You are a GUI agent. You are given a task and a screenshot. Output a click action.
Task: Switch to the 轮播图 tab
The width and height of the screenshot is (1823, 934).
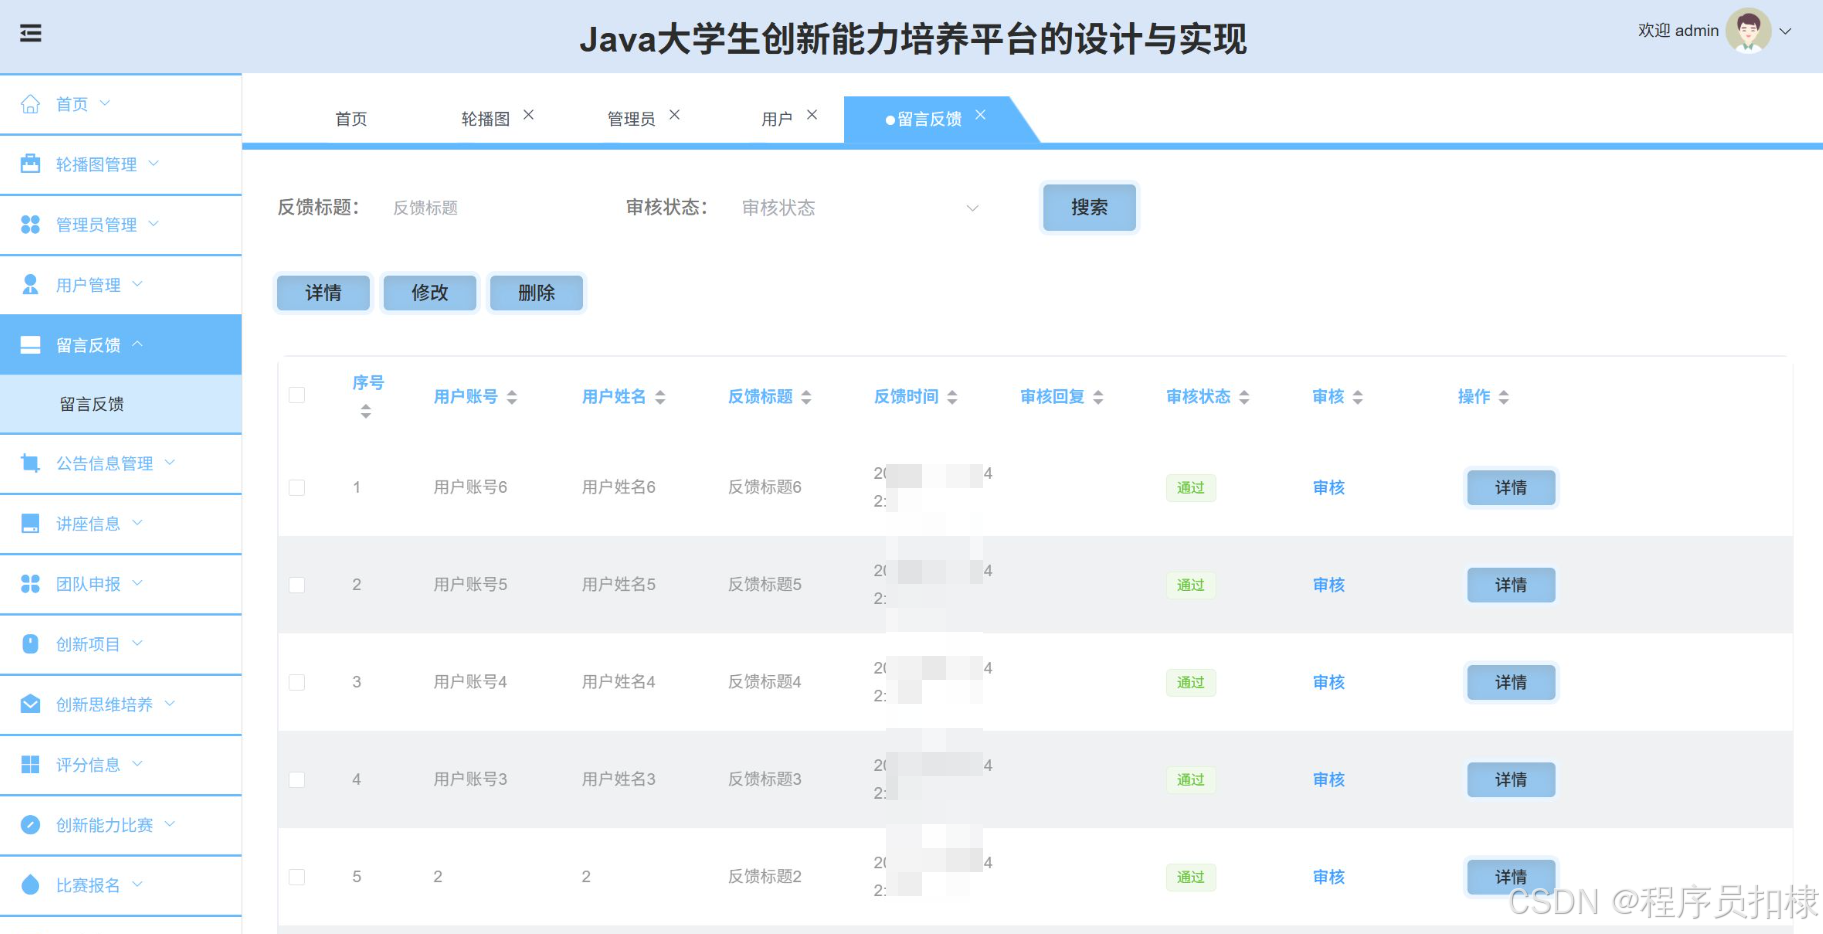pos(486,118)
